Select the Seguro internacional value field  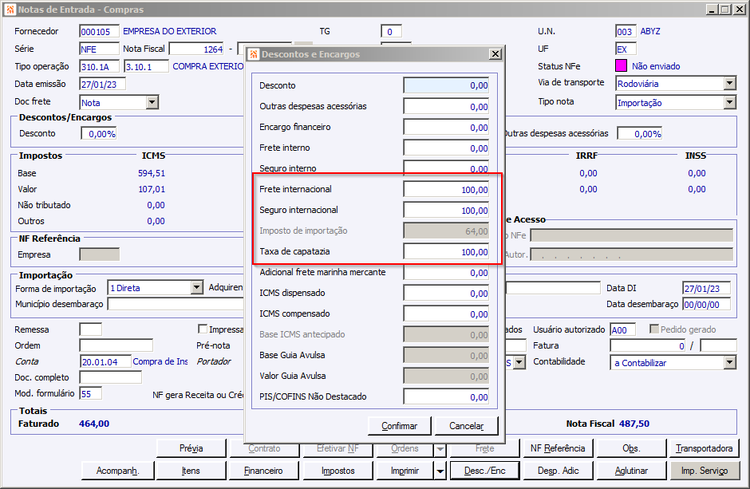coord(446,210)
